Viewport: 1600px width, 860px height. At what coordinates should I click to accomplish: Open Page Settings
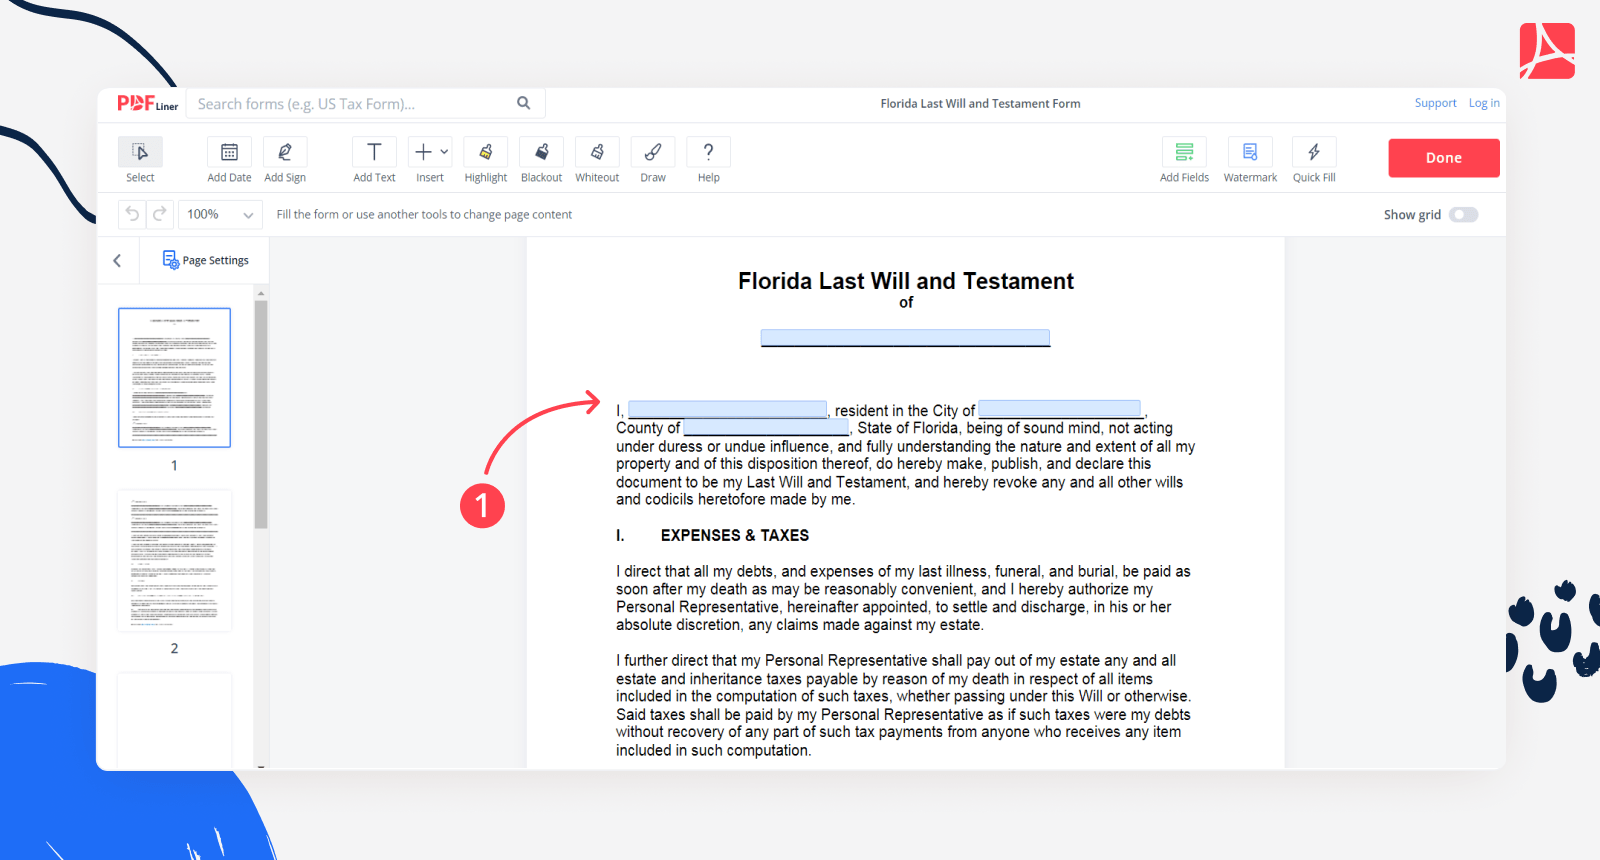coord(206,260)
